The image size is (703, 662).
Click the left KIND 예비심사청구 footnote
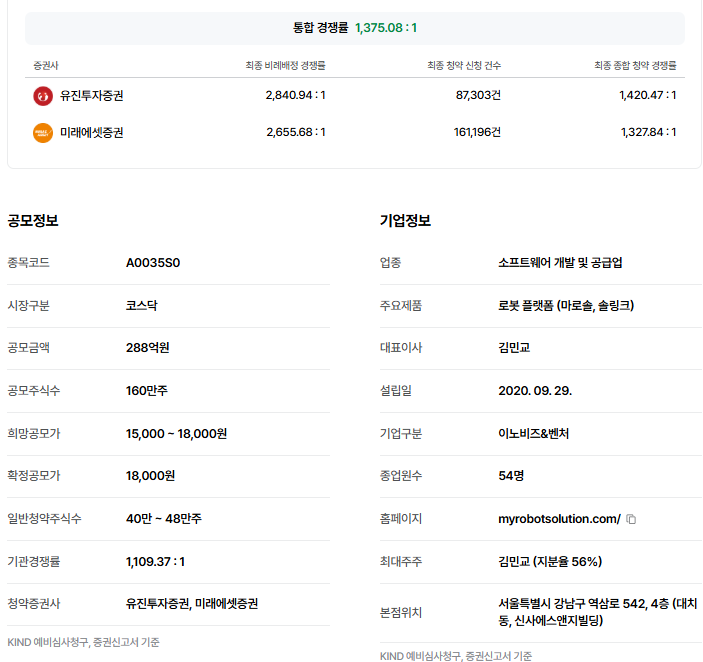(x=83, y=643)
